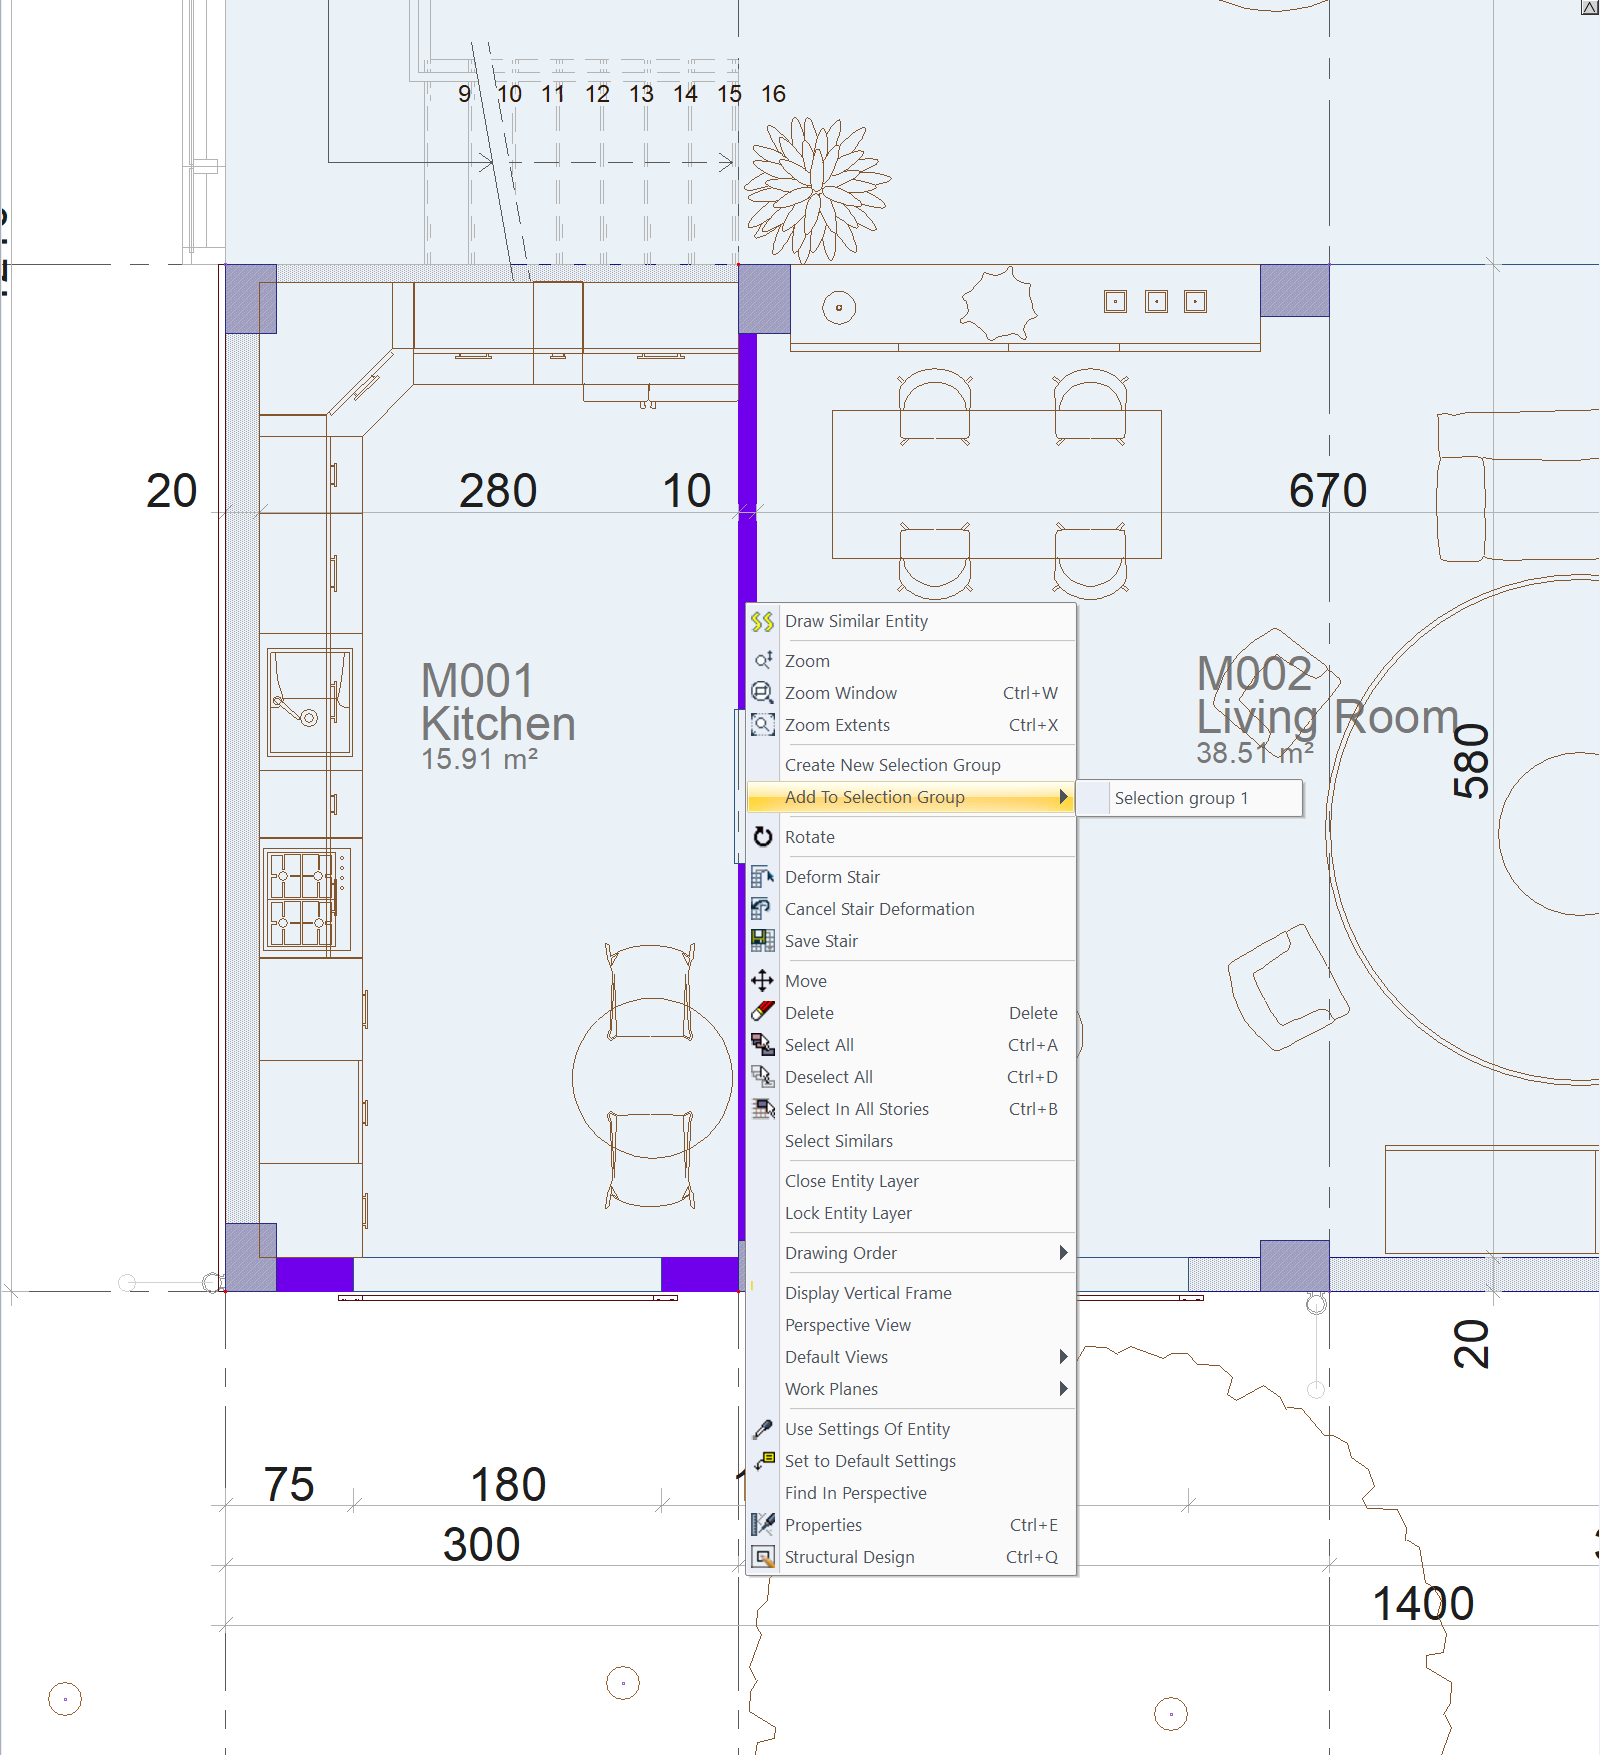
Task: Select Zoom Window in the context menu
Action: coord(911,693)
